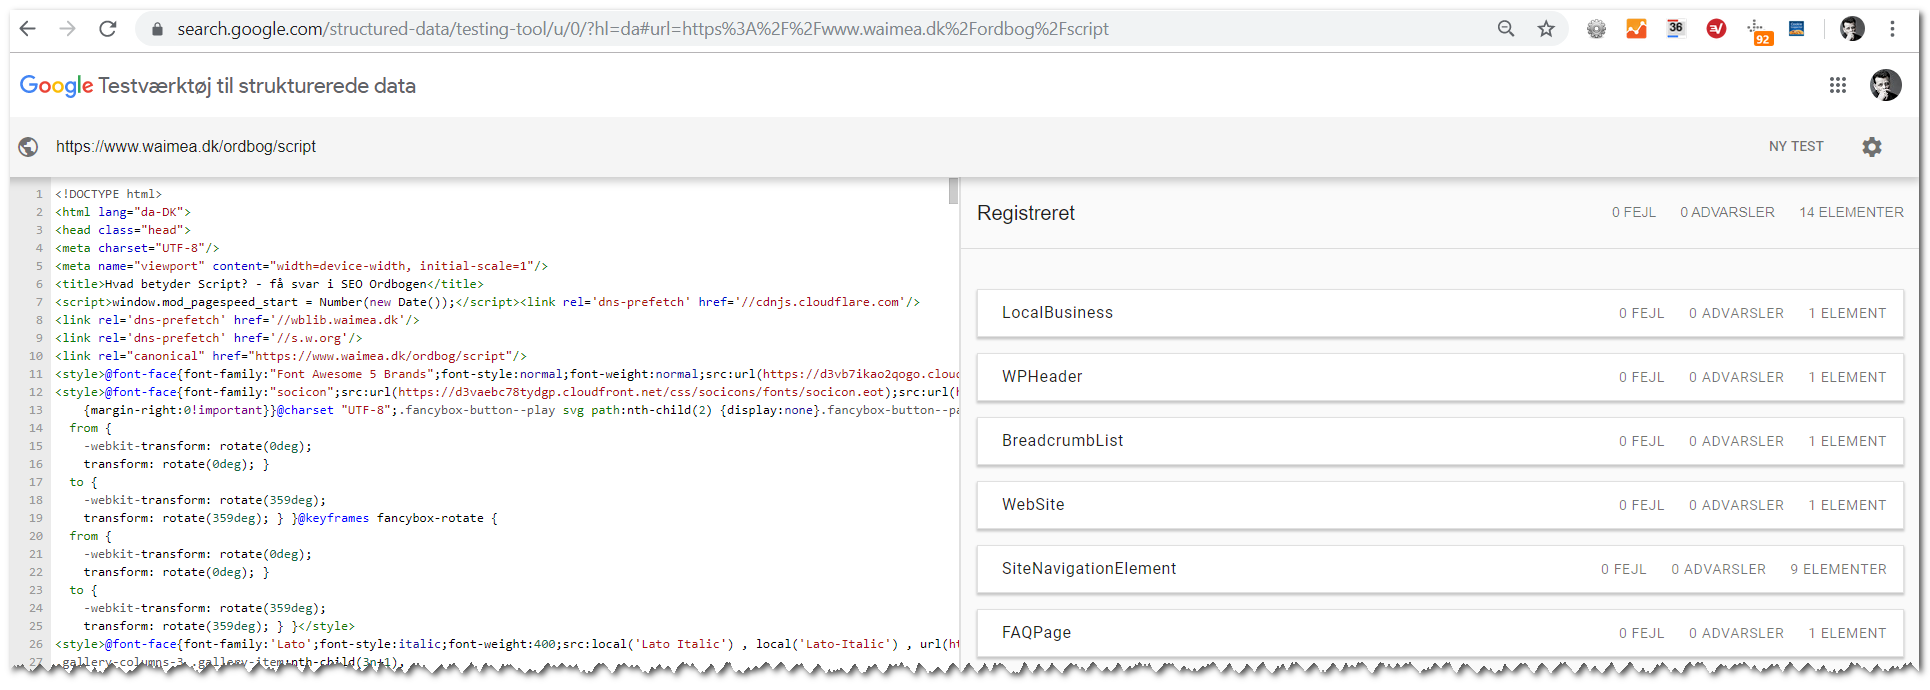Click the zoom magnifier in the address bar
The height and width of the screenshot is (690, 1930).
(1506, 29)
